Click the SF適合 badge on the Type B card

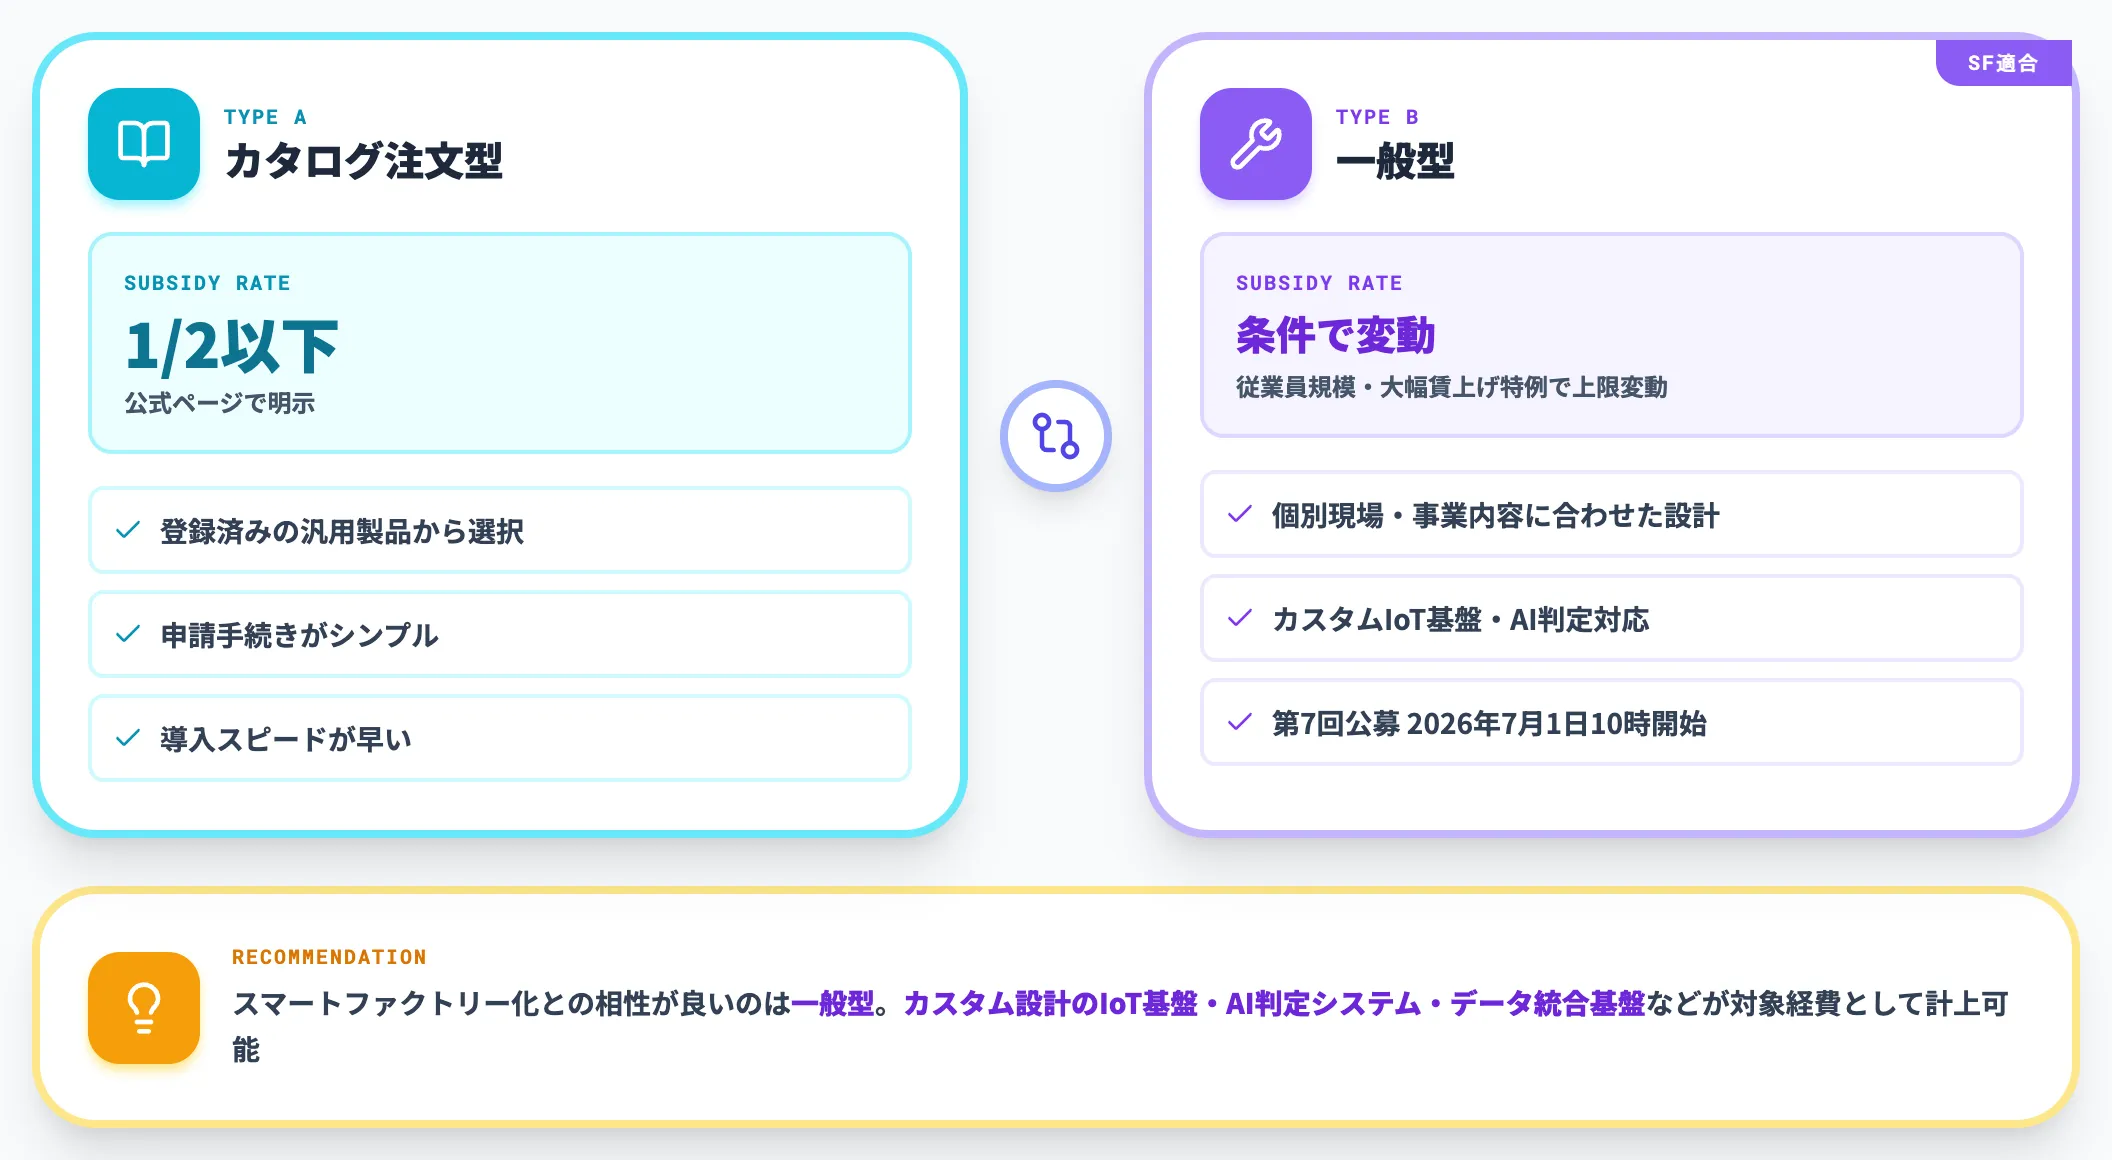[2003, 63]
